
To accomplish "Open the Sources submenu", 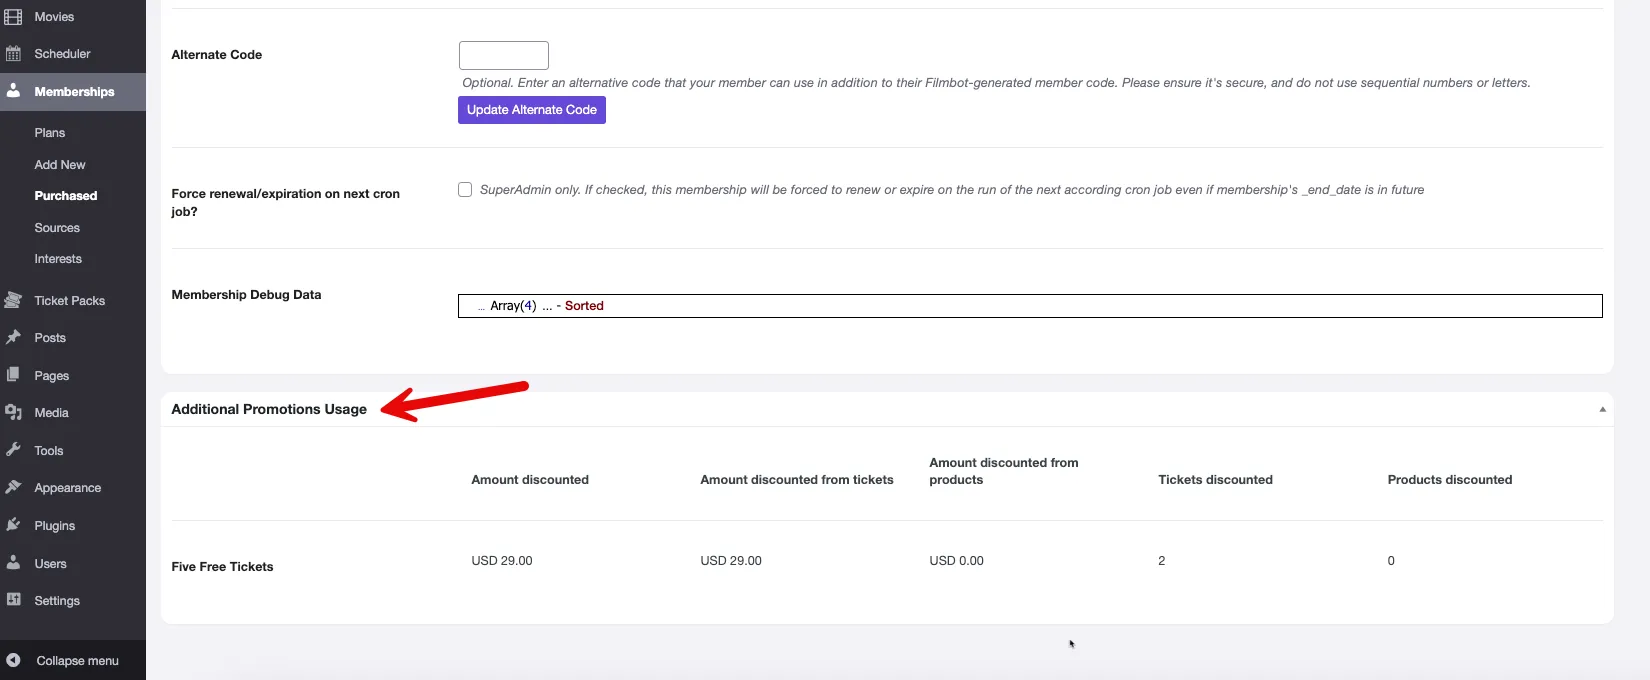I will coord(57,228).
